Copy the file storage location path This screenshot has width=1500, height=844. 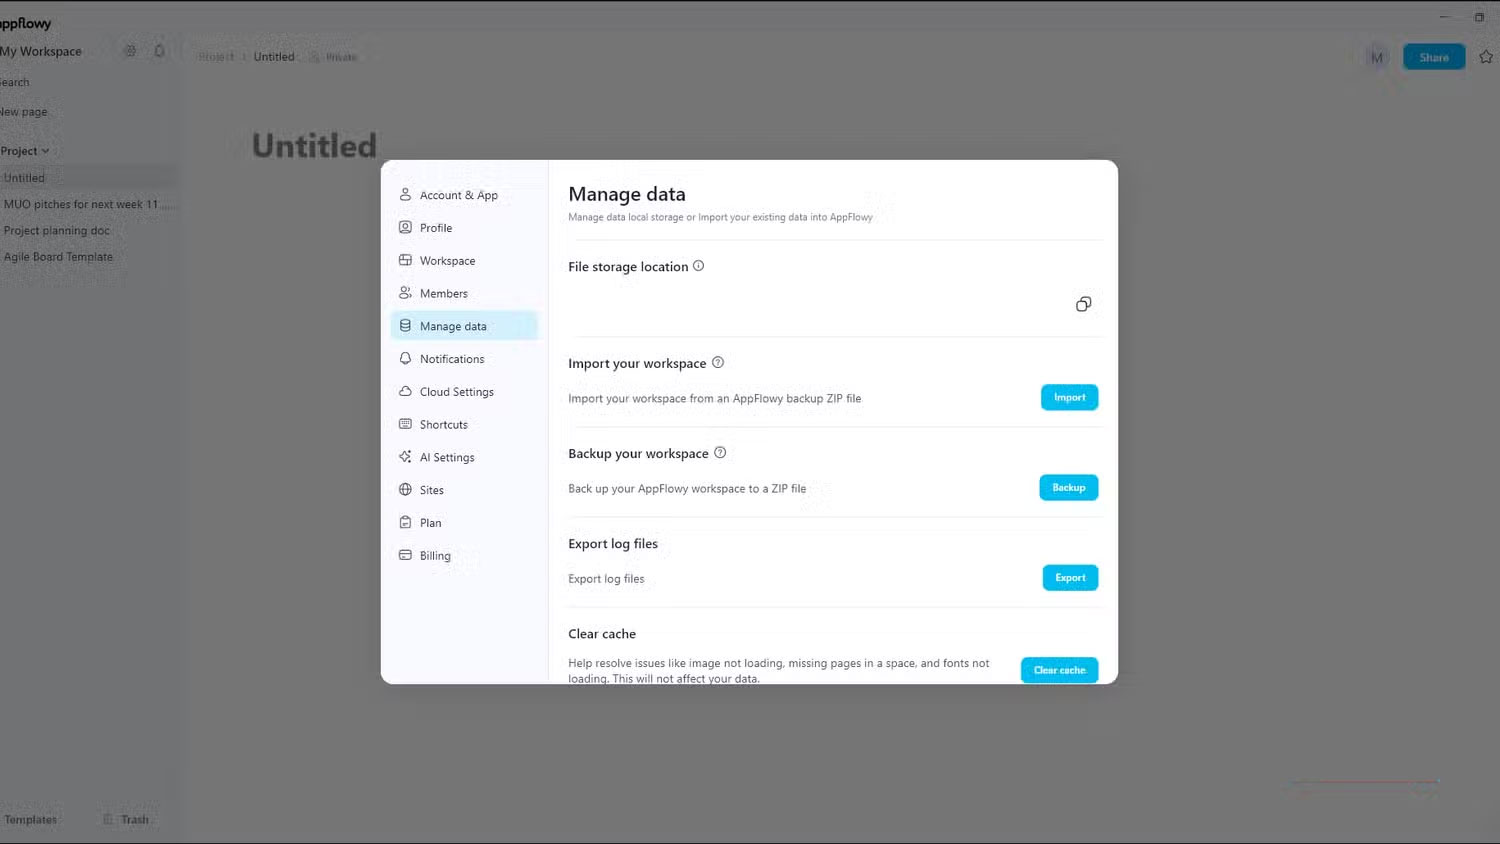click(1083, 304)
